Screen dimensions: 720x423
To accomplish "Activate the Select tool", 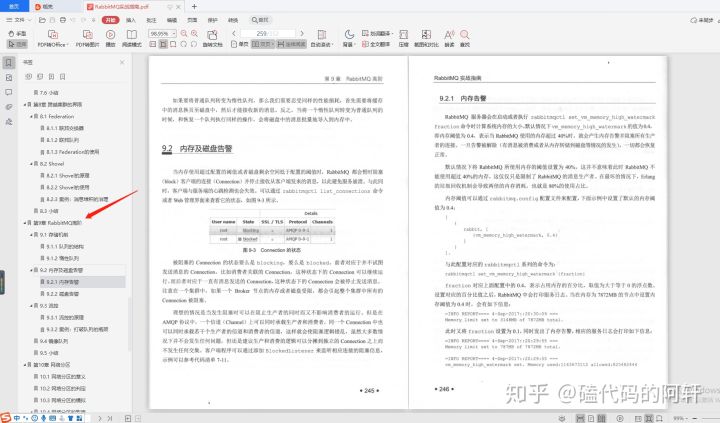I will (17, 44).
